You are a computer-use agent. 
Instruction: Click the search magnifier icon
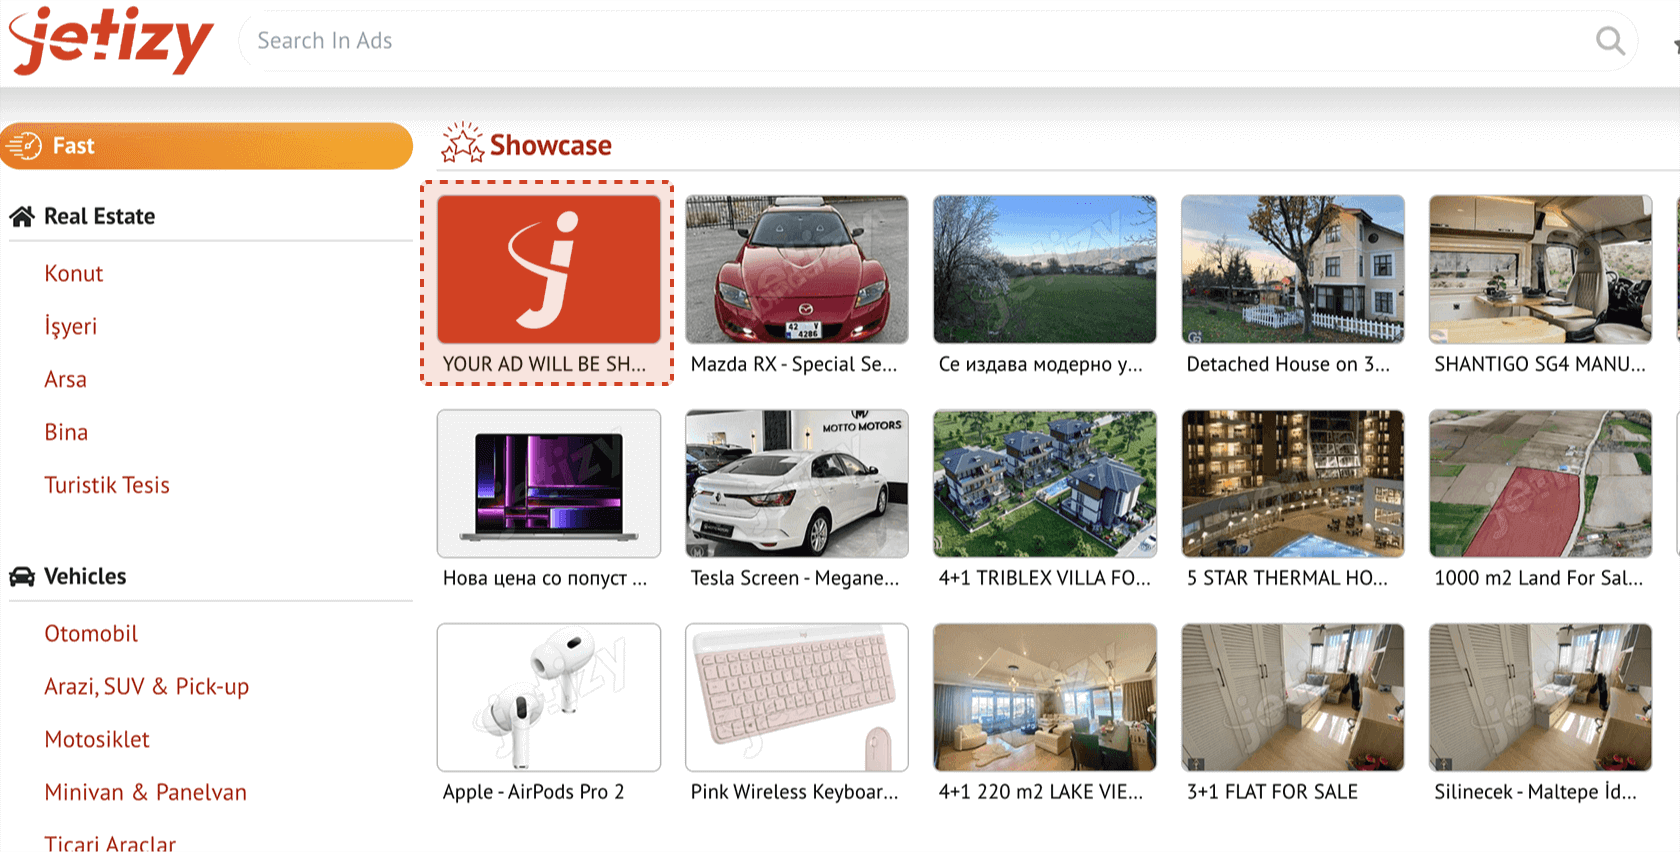(x=1610, y=41)
